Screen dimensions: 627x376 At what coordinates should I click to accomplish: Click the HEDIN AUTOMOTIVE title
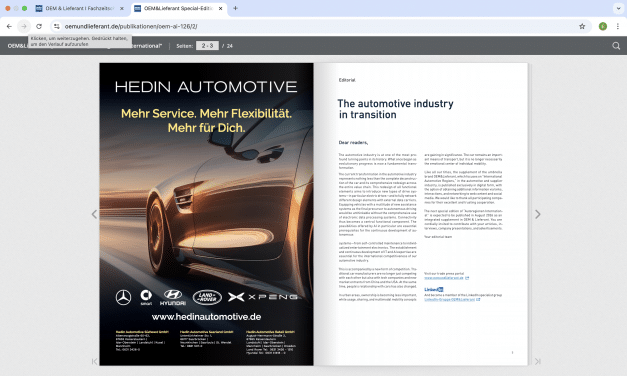(x=206, y=87)
